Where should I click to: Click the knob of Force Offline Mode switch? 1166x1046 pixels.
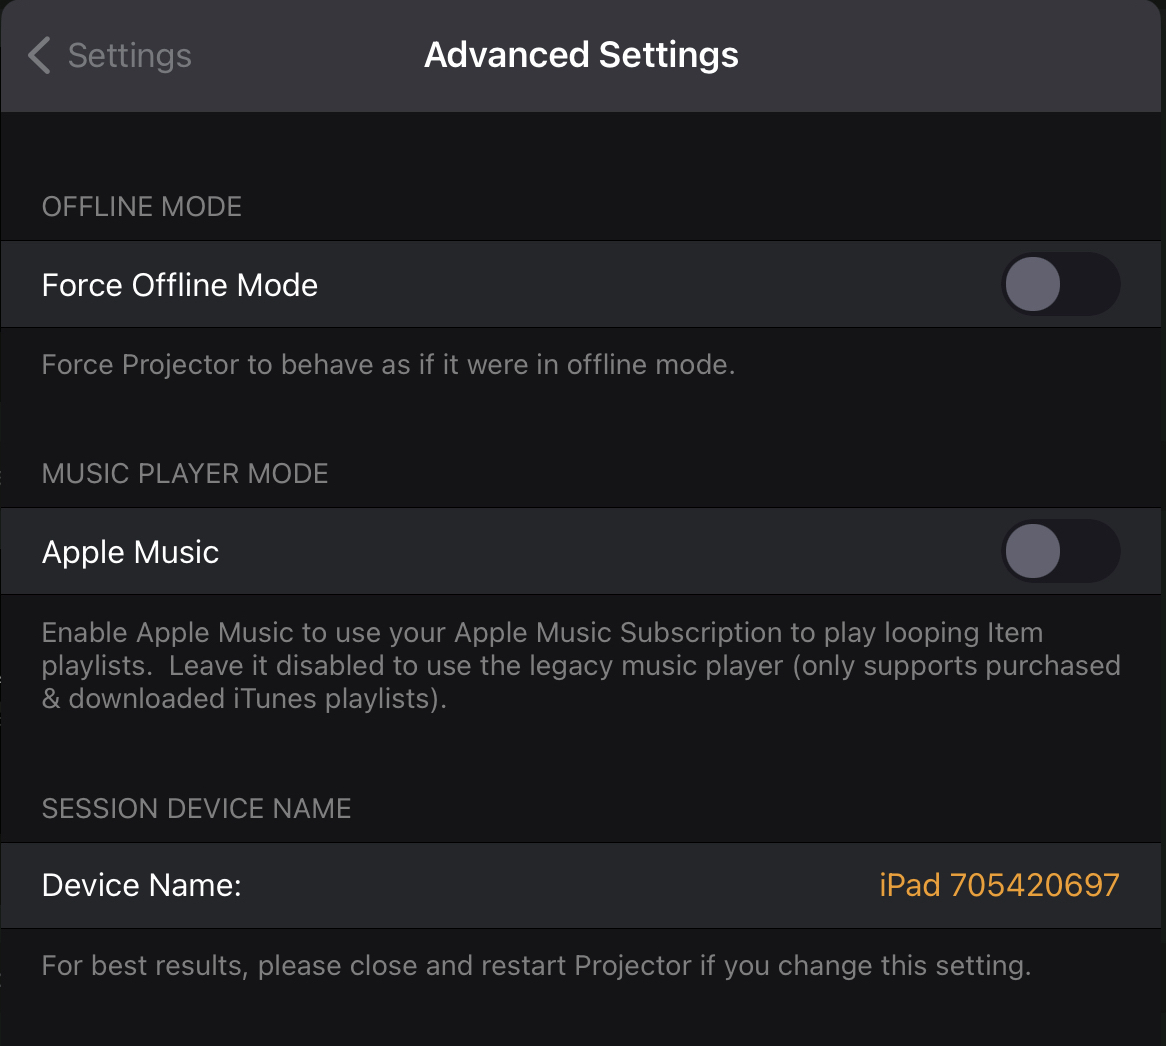pos(1033,284)
